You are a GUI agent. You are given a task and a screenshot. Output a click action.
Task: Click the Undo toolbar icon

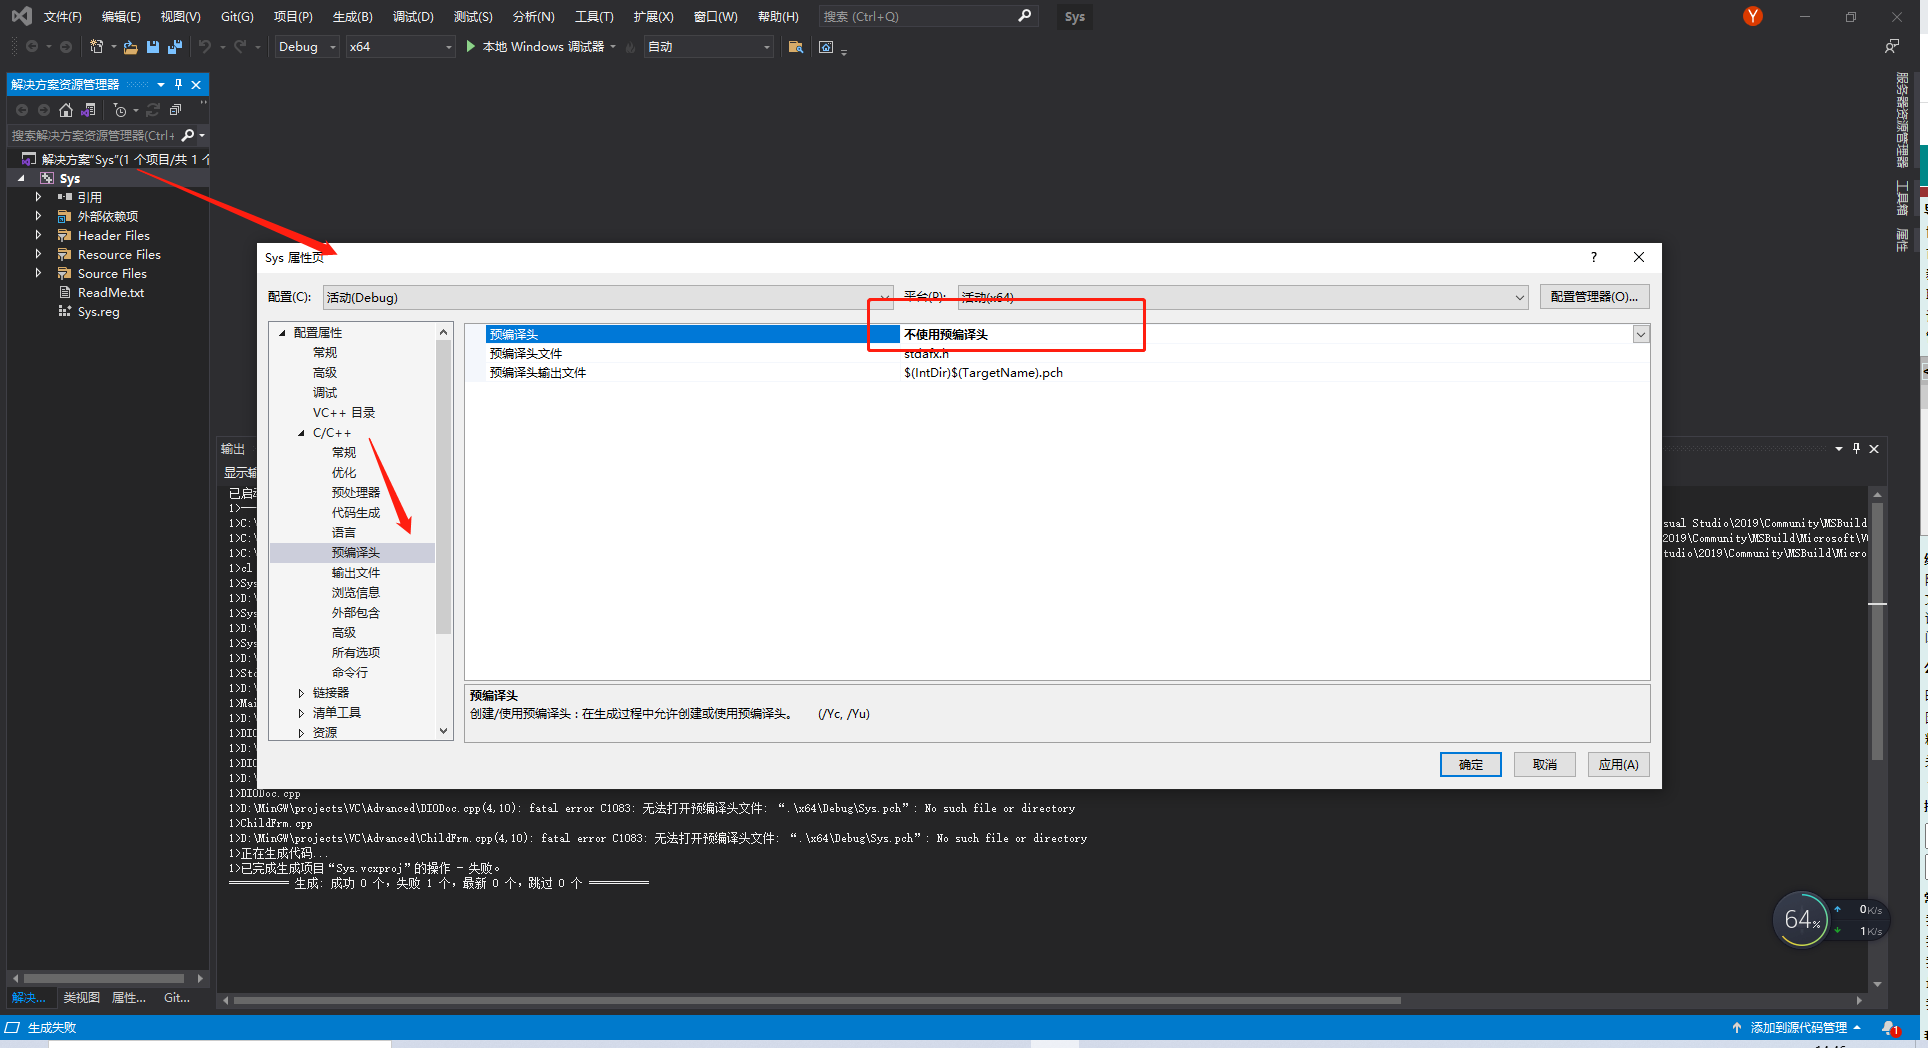point(204,46)
